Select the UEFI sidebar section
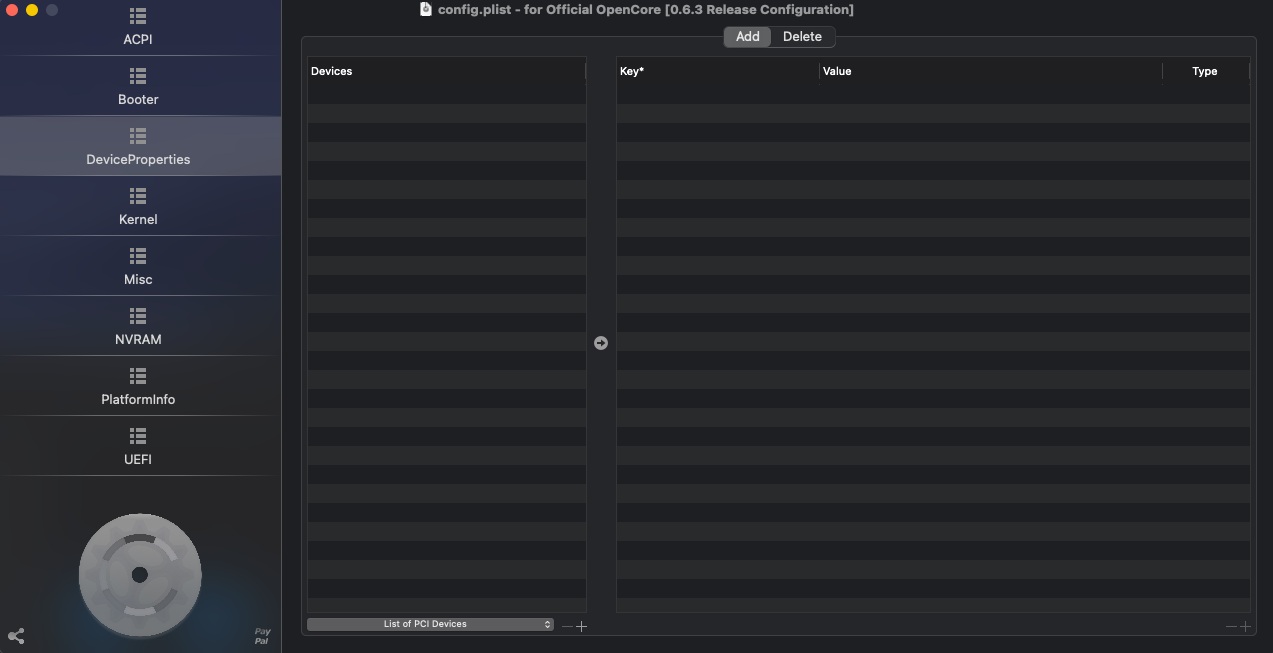The image size is (1273, 653). coord(138,448)
